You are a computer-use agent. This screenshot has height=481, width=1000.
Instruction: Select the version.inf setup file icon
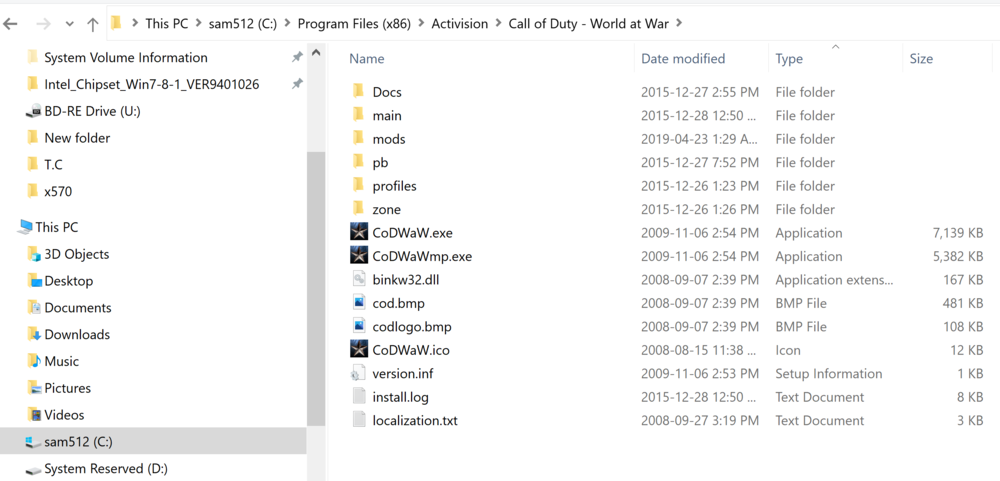[359, 373]
